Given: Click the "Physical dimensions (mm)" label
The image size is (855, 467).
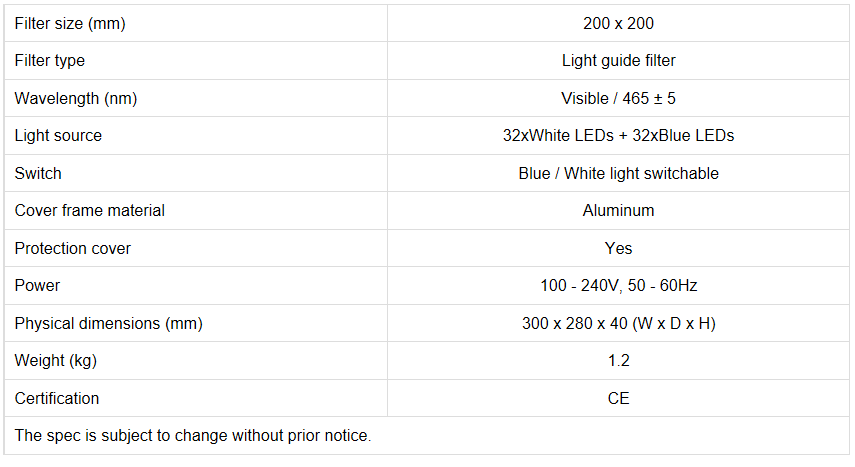Looking at the screenshot, I should 108,323.
